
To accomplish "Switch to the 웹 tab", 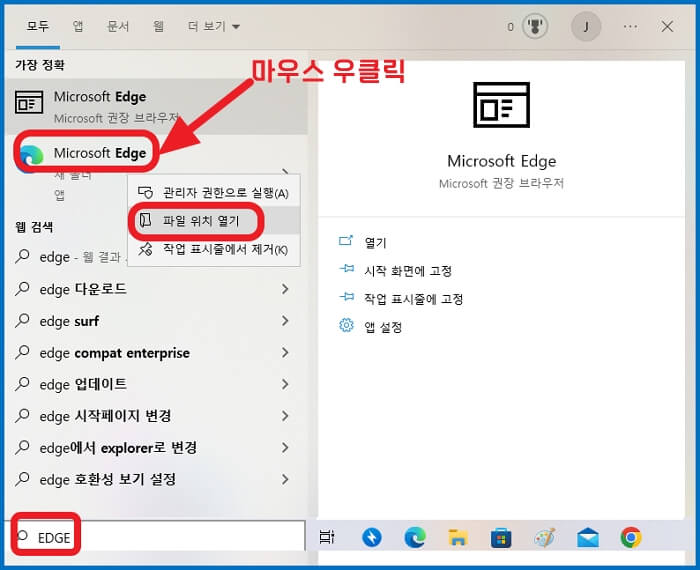I will (x=158, y=26).
